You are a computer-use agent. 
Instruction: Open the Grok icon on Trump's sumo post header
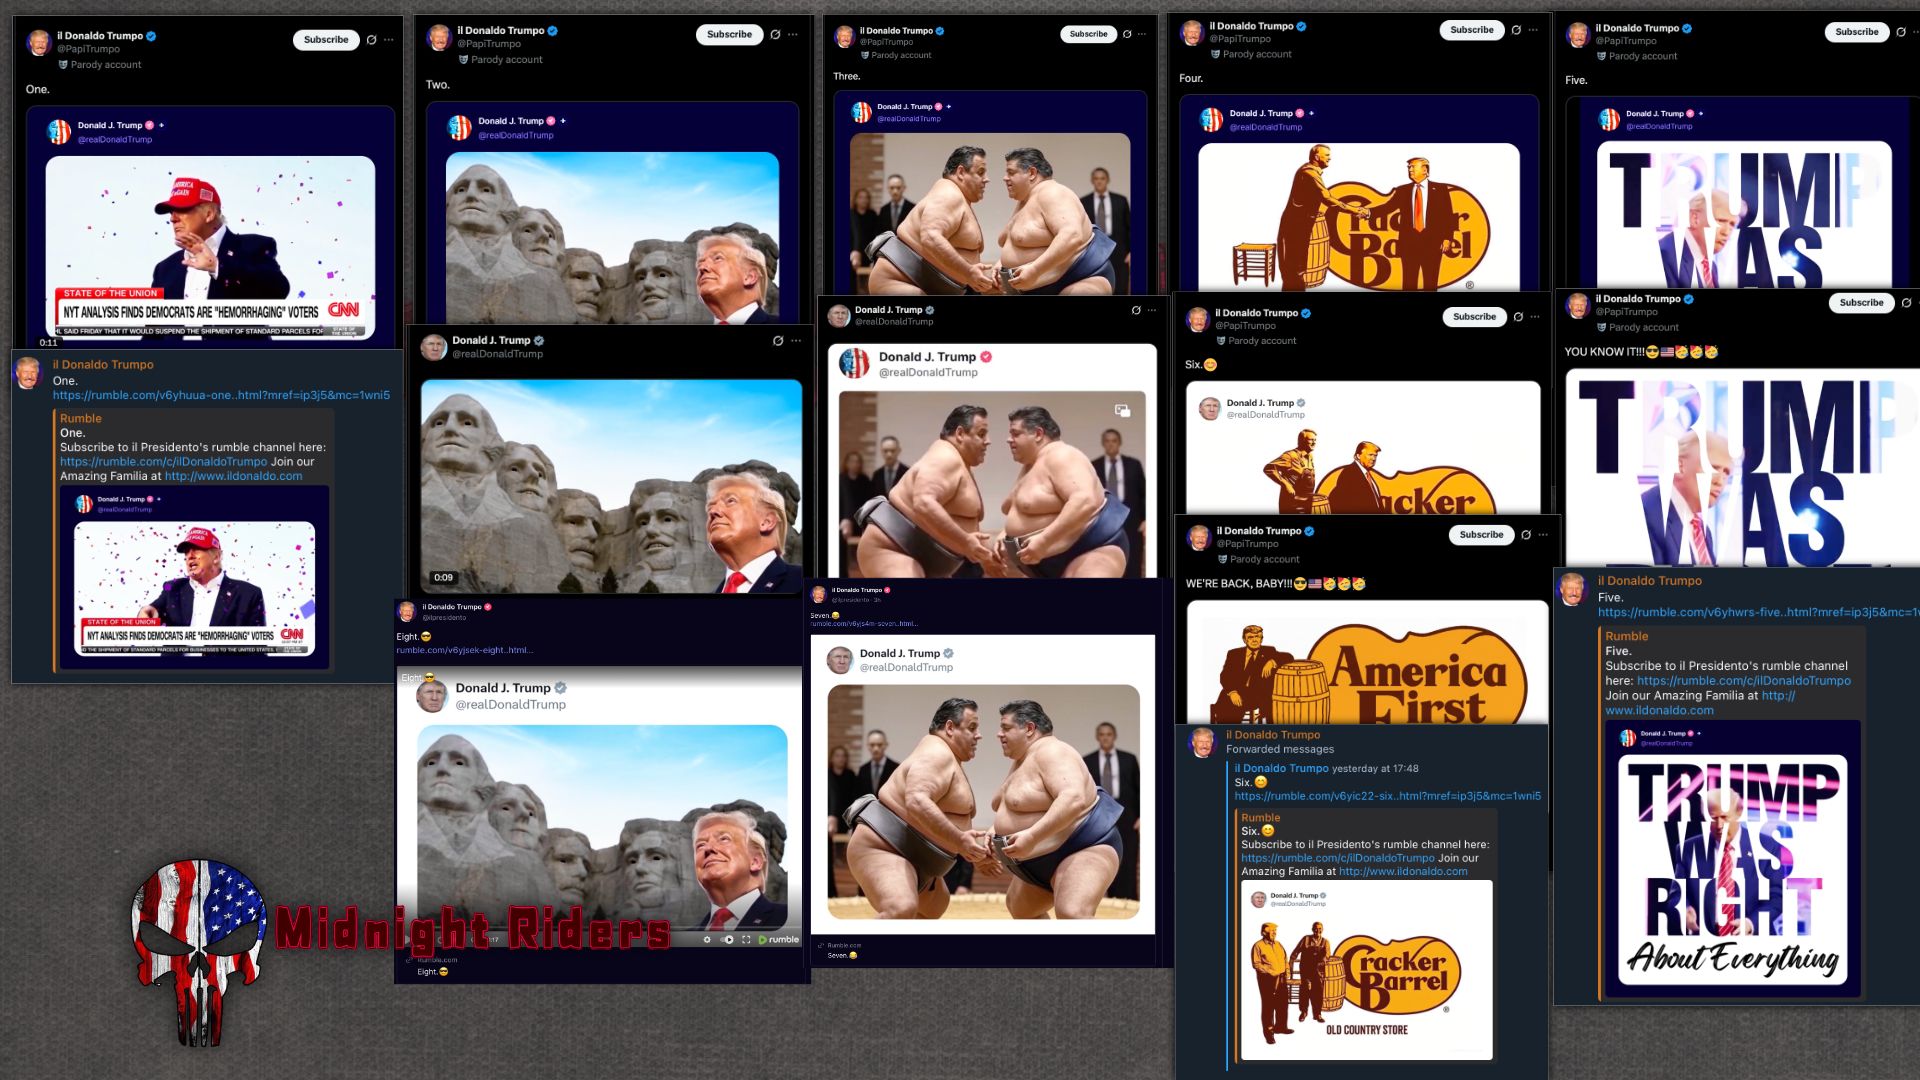(x=1136, y=310)
